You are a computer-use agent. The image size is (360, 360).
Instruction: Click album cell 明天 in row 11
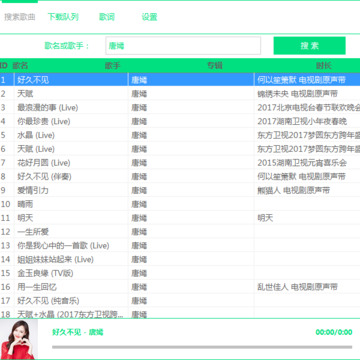click(265, 218)
